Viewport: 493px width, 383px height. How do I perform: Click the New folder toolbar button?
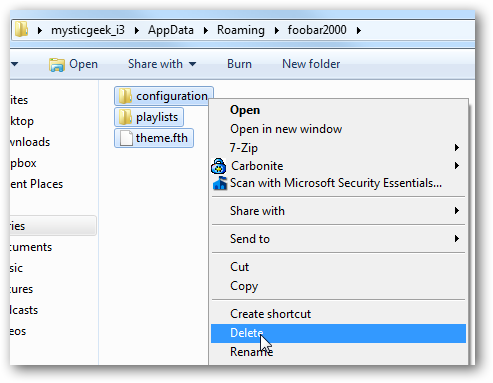[311, 64]
